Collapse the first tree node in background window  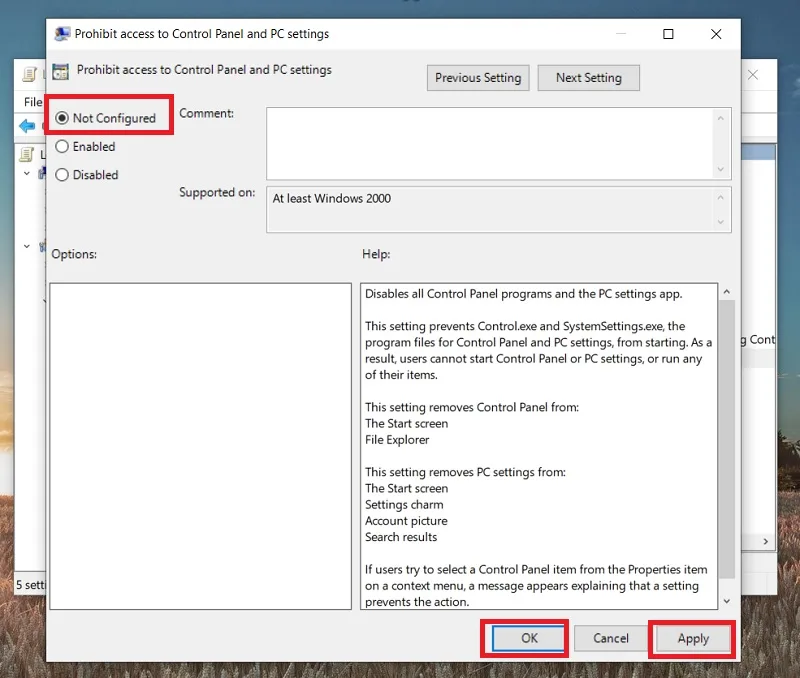[x=27, y=174]
